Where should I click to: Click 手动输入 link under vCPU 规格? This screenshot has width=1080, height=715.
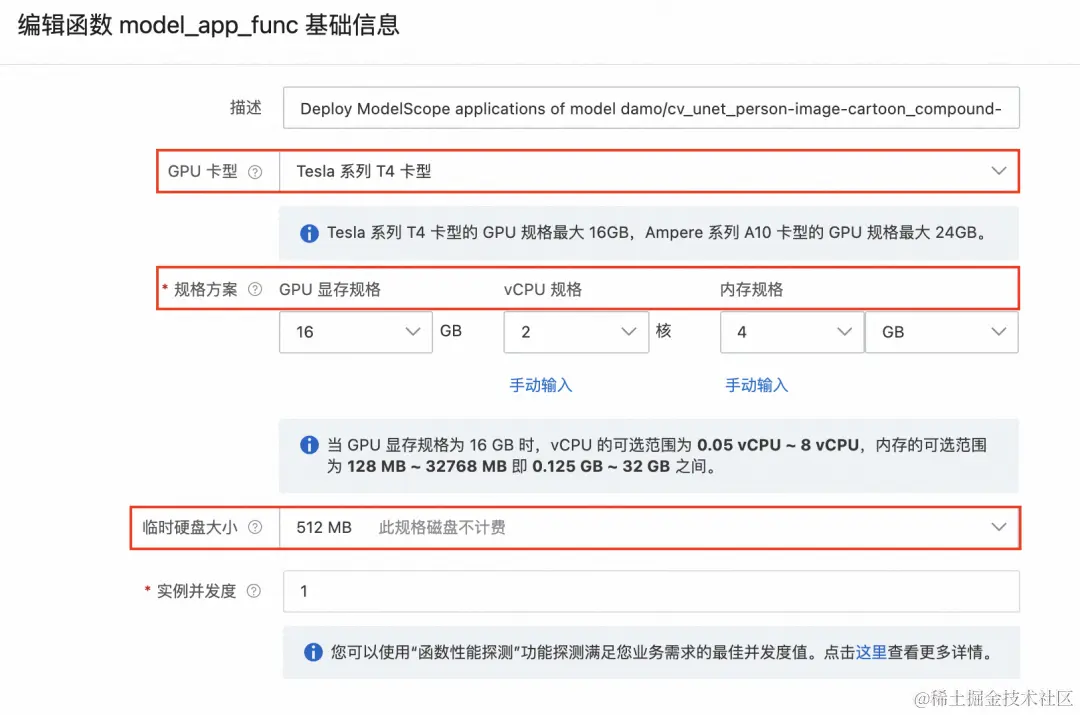click(x=541, y=385)
